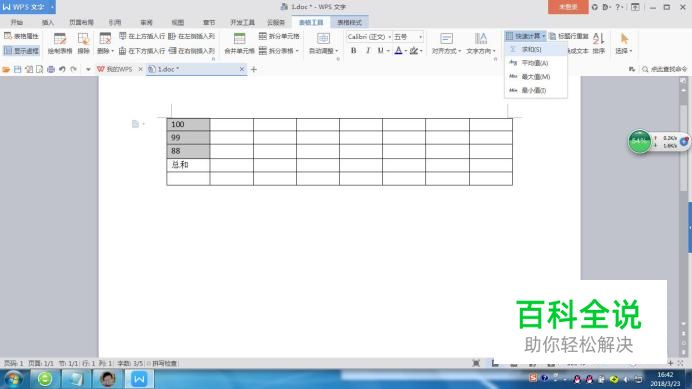Insert column to the left (在左侧插入列)

click(192, 36)
